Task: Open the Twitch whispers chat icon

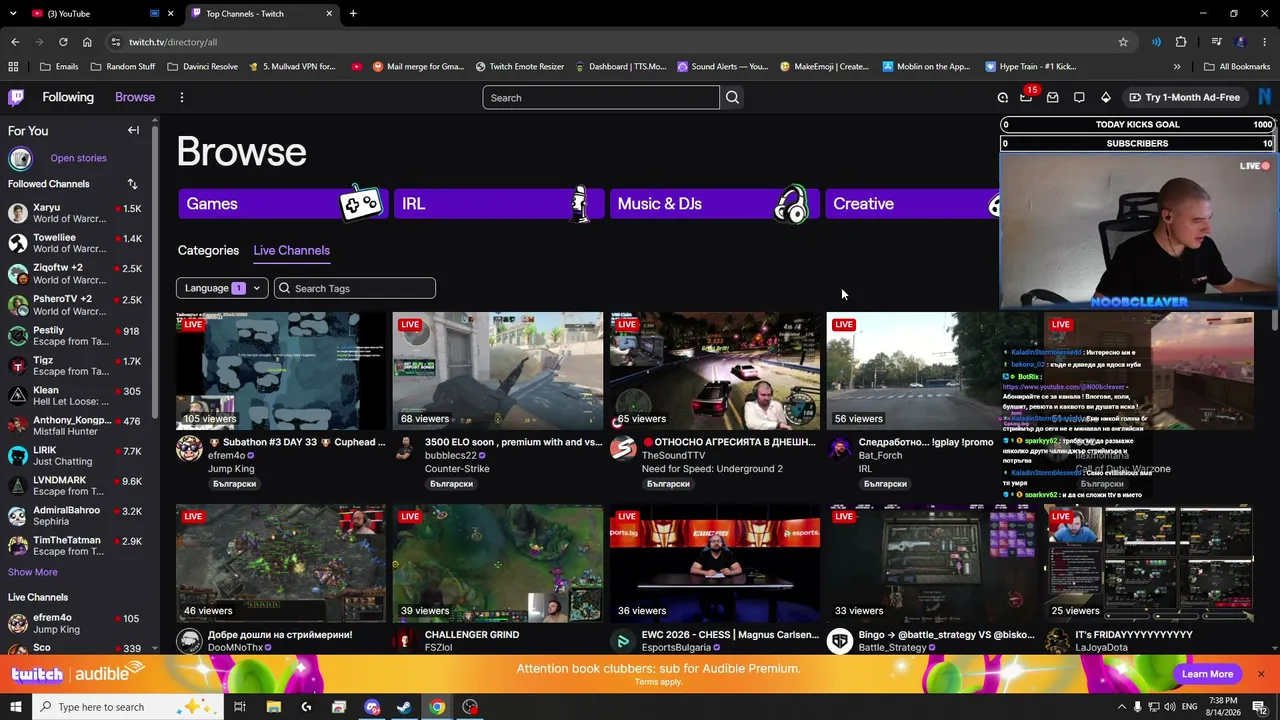Action: (1079, 97)
